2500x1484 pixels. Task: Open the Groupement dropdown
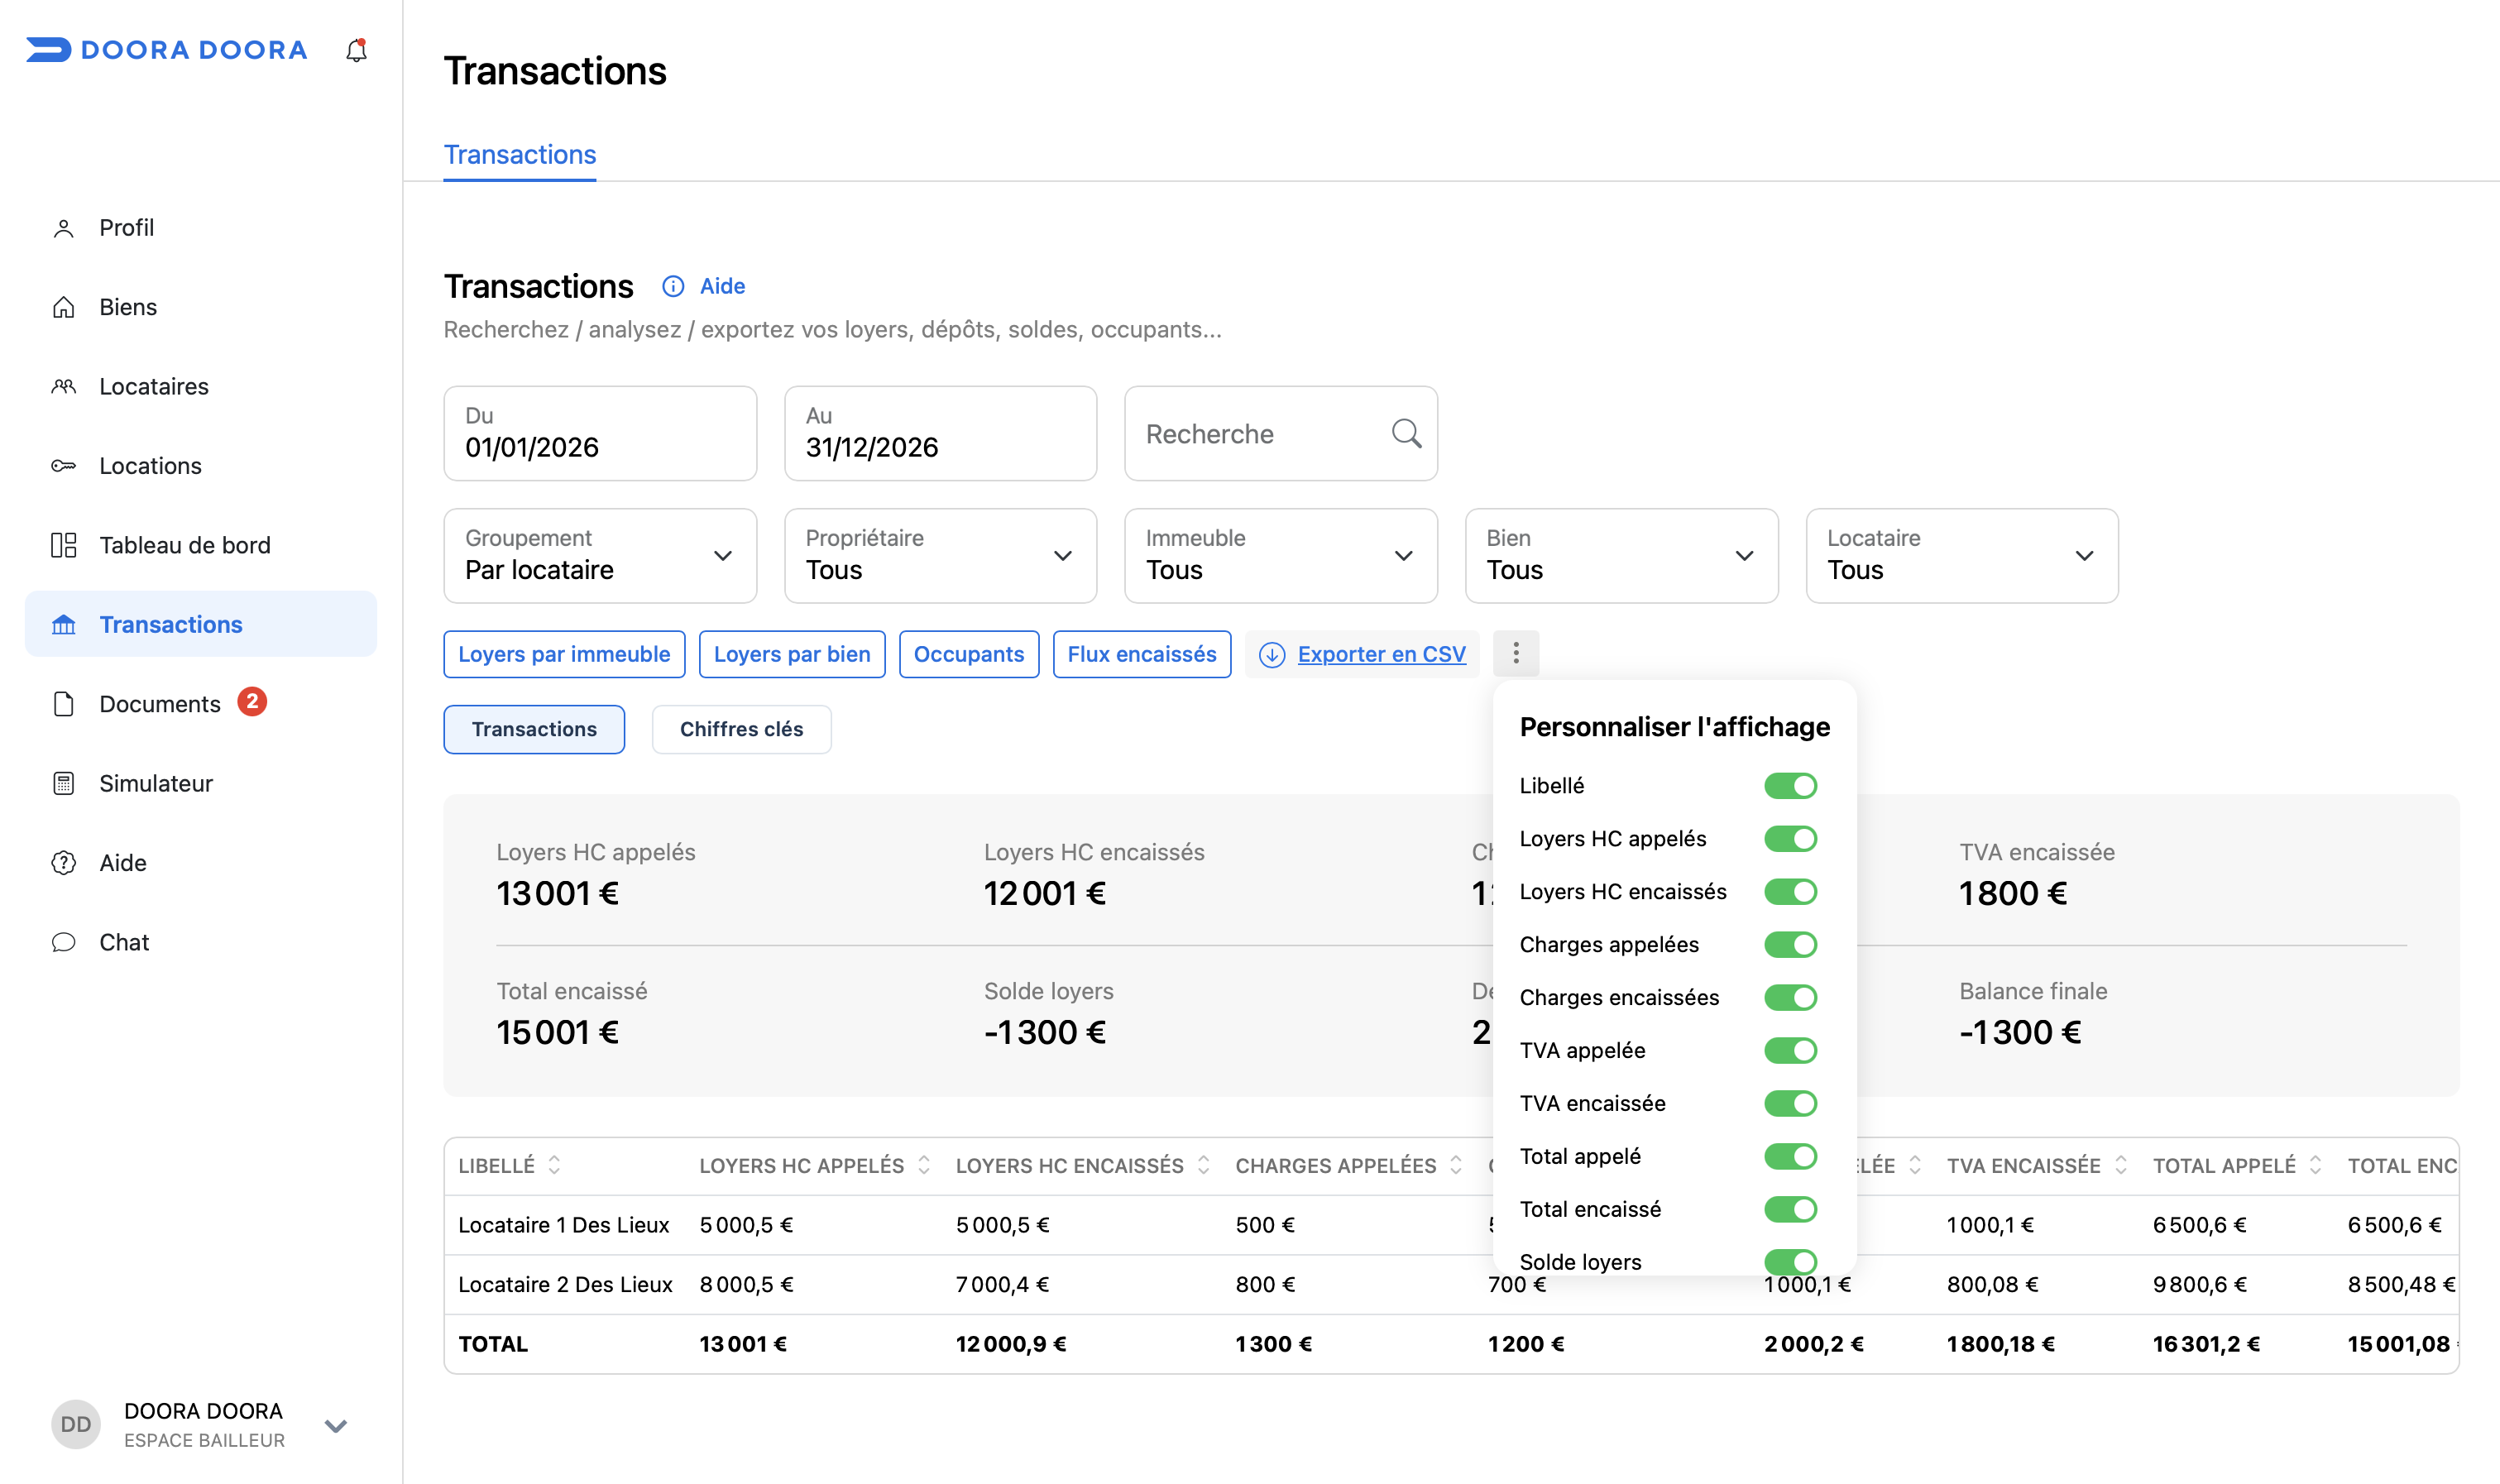point(600,556)
